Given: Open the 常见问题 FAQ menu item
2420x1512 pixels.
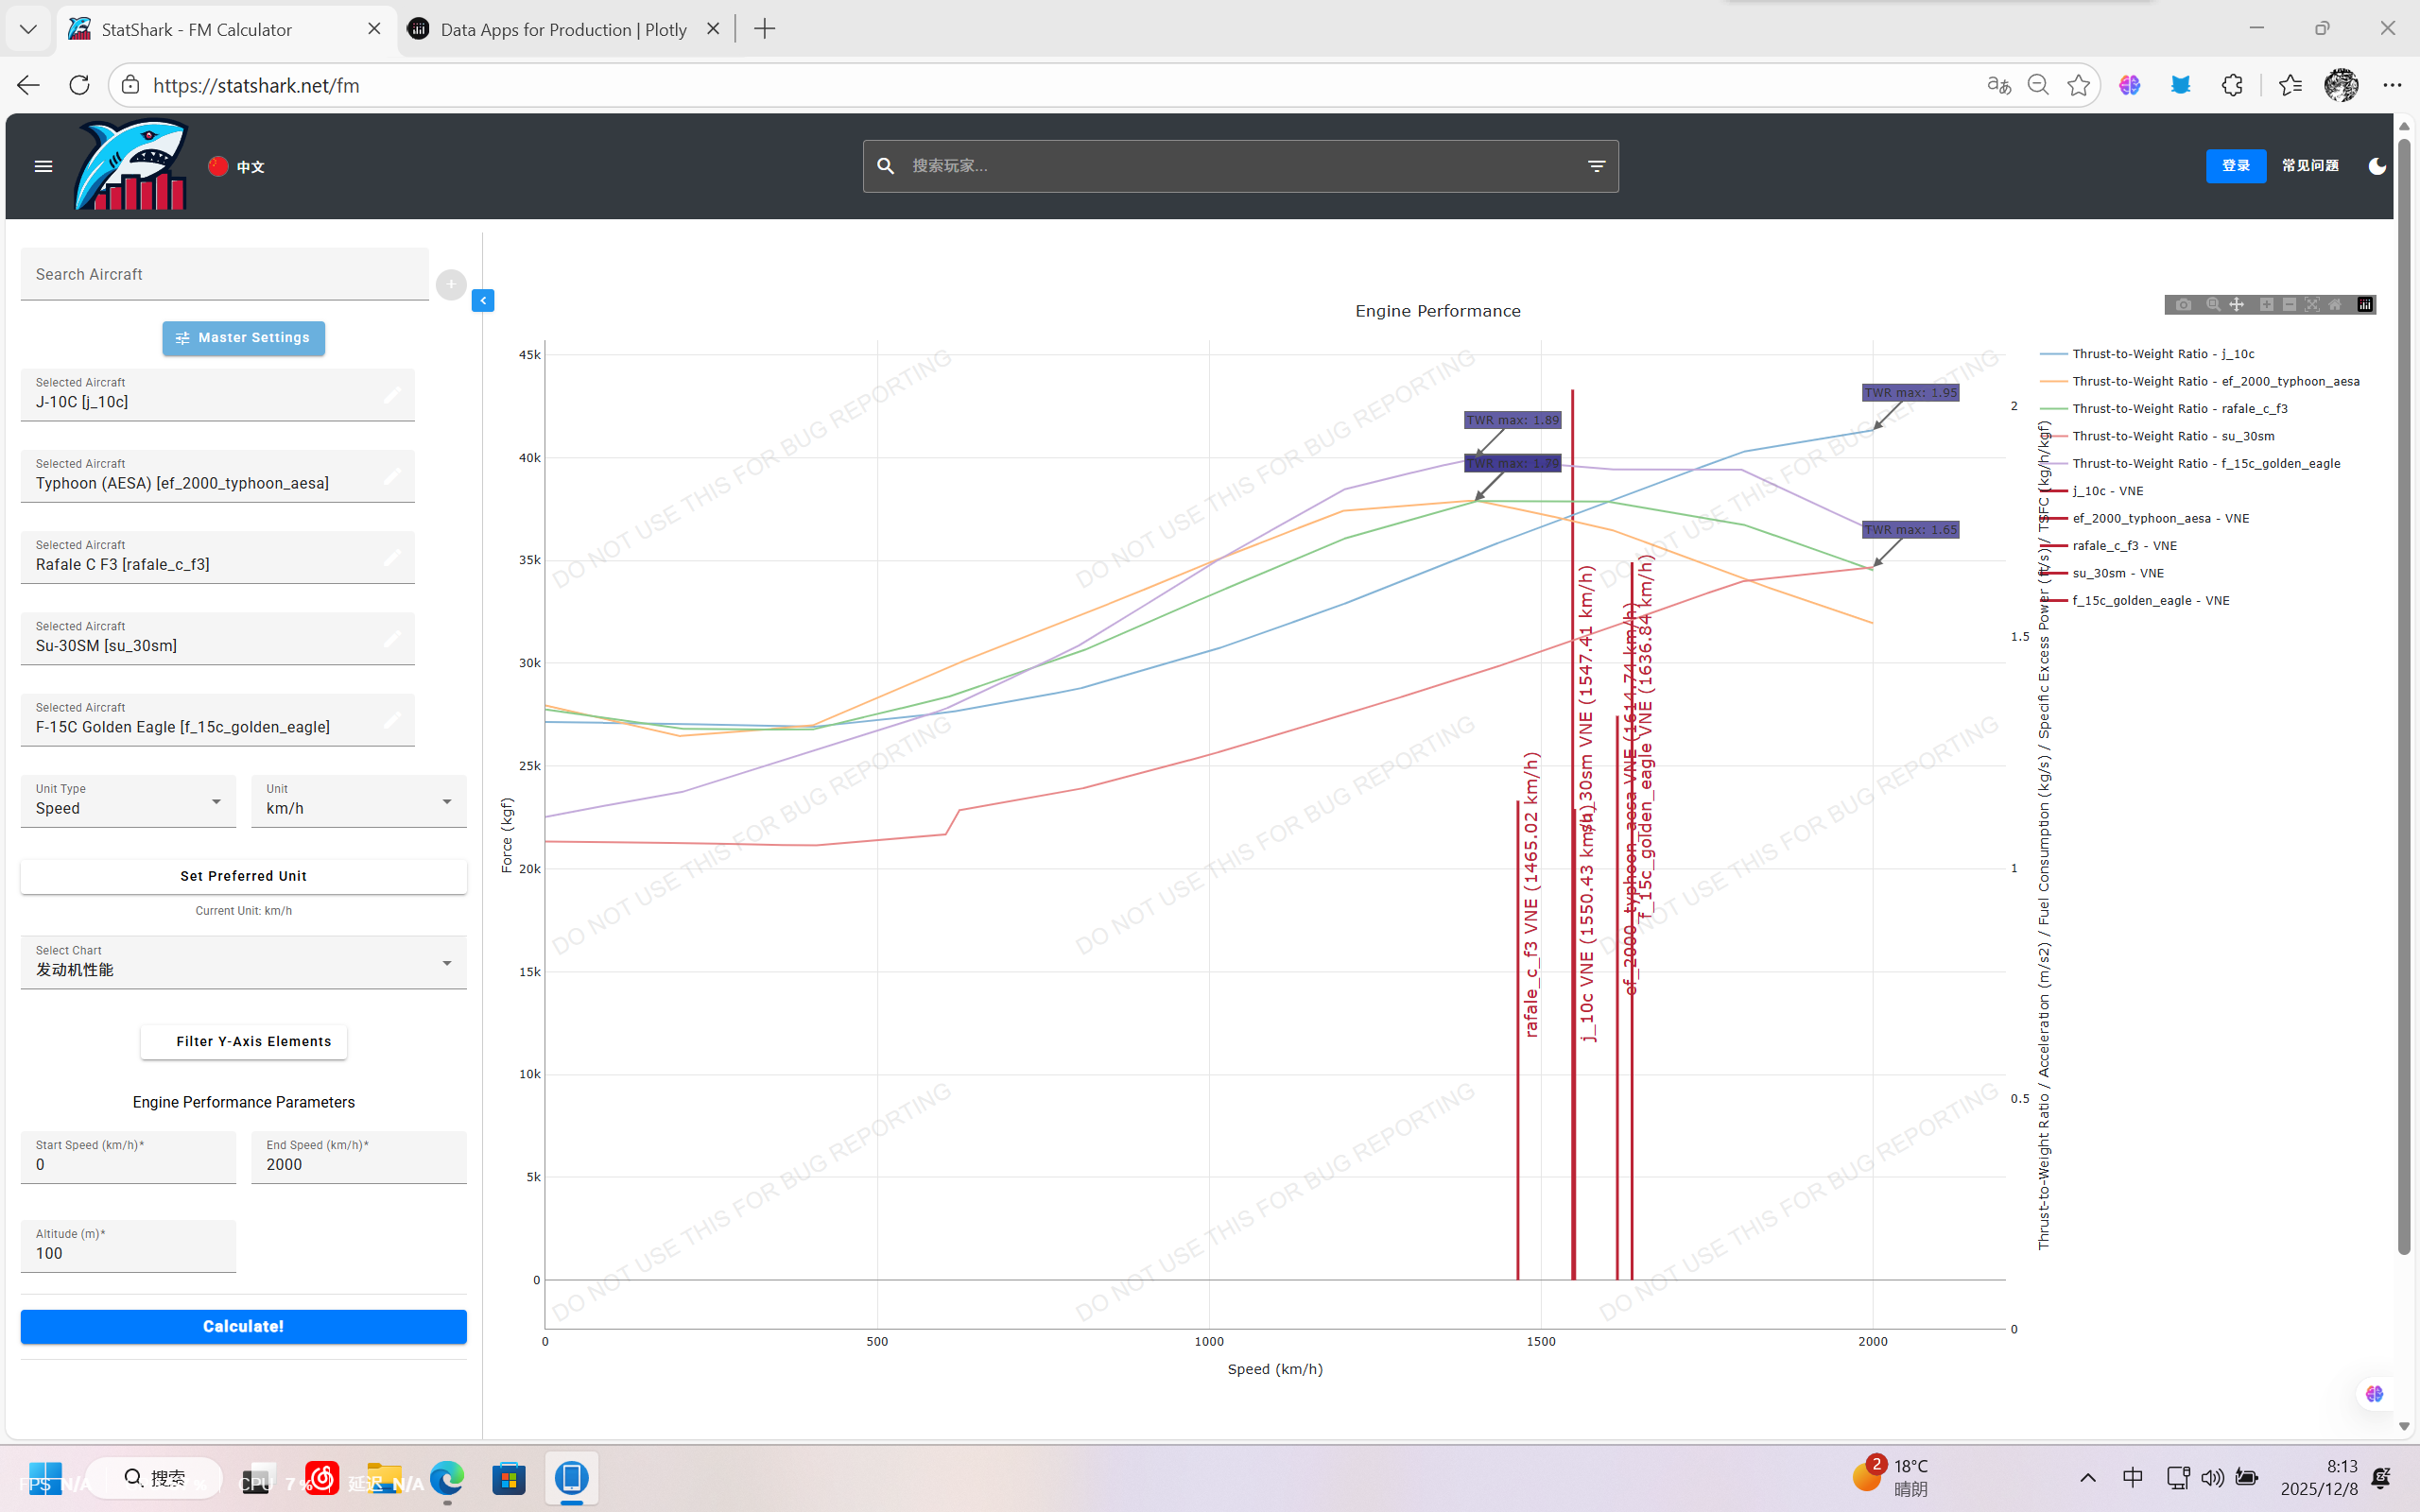Looking at the screenshot, I should click(2309, 166).
